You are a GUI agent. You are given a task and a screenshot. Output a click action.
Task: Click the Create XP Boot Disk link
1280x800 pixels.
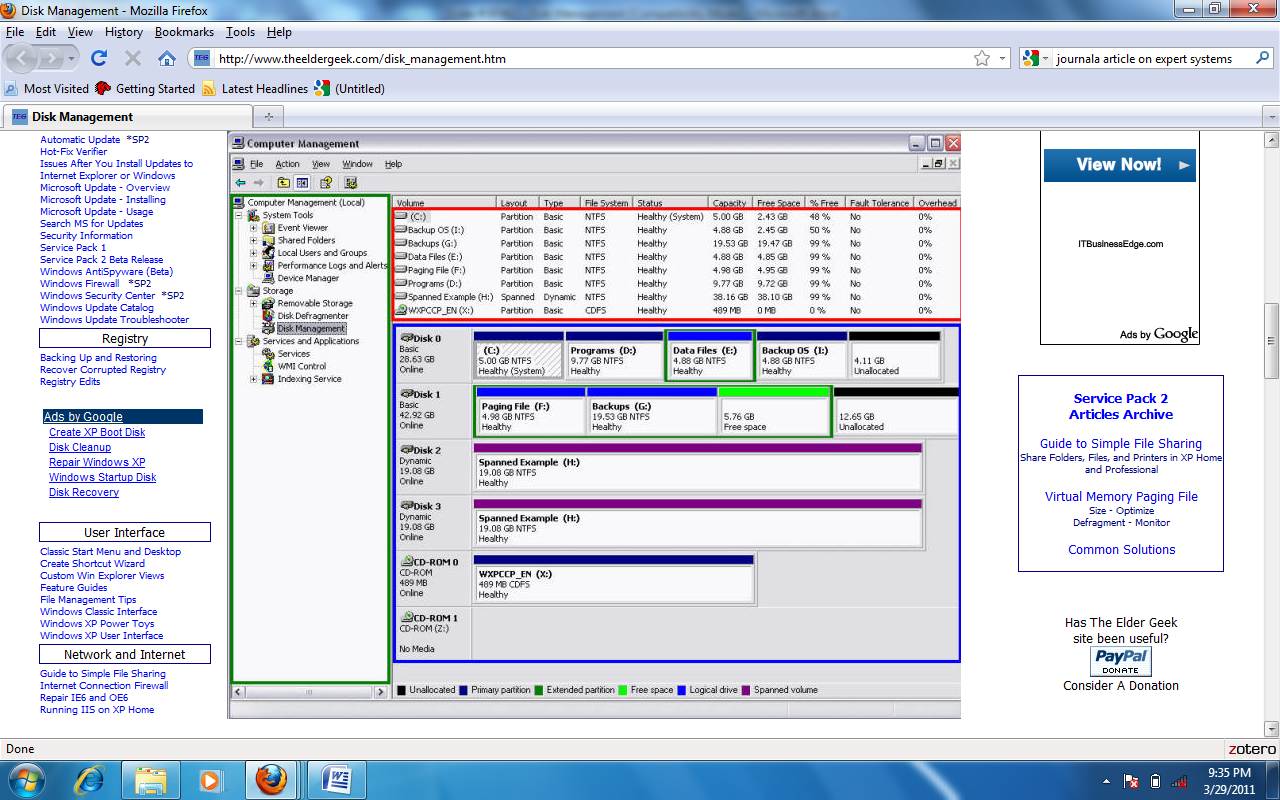[x=97, y=432]
